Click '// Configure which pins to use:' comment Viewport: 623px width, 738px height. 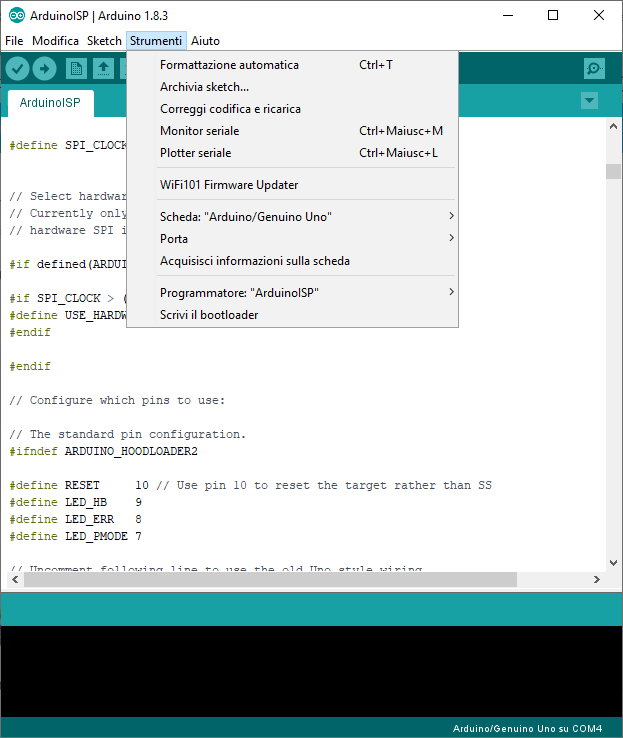(117, 401)
